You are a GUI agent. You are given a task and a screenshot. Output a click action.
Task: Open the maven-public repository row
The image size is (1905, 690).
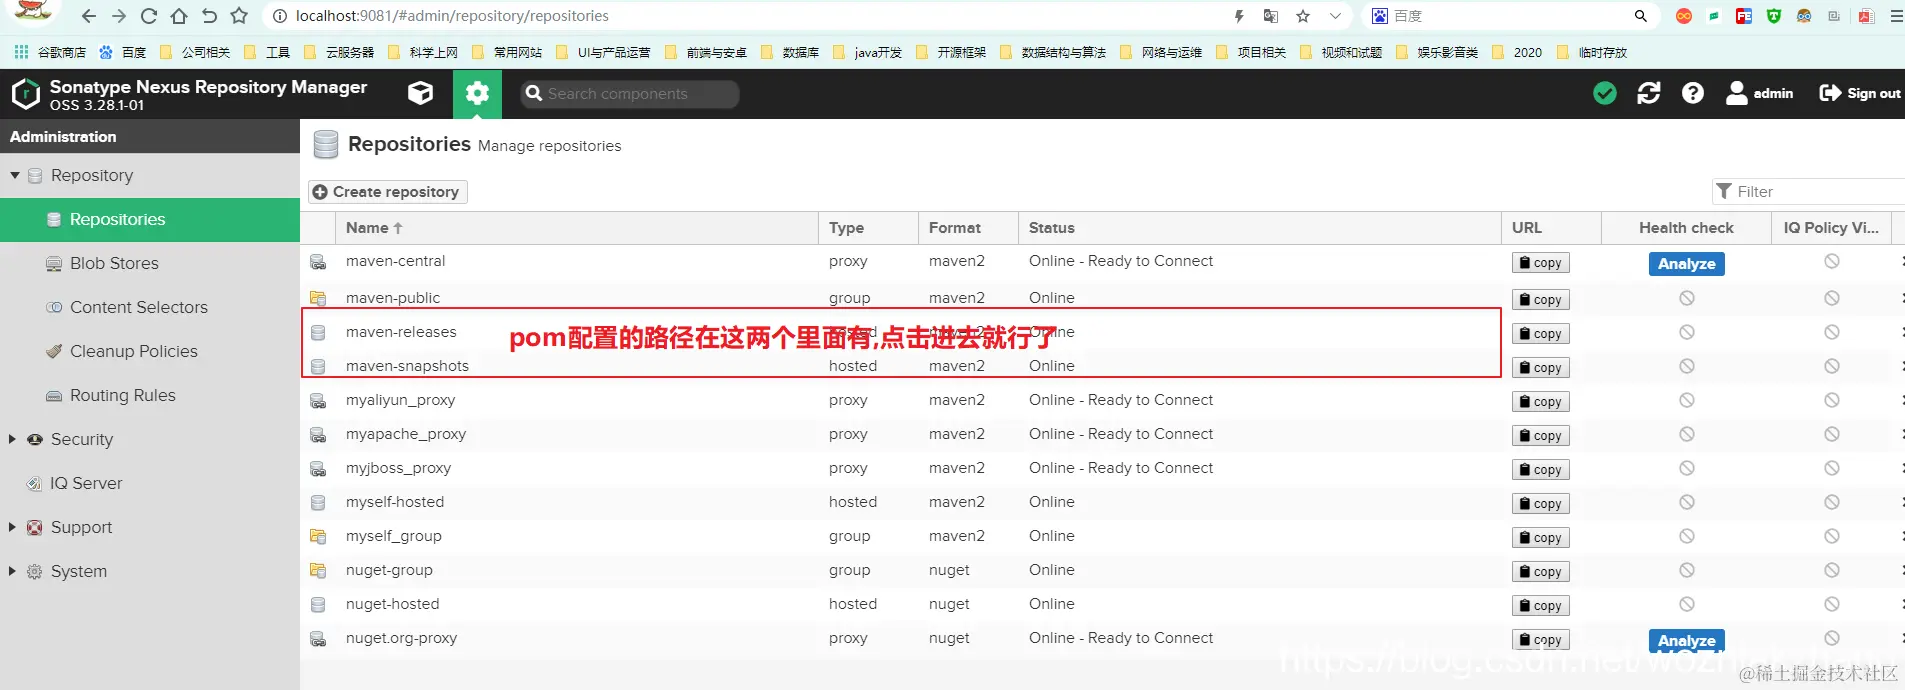[1102, 298]
